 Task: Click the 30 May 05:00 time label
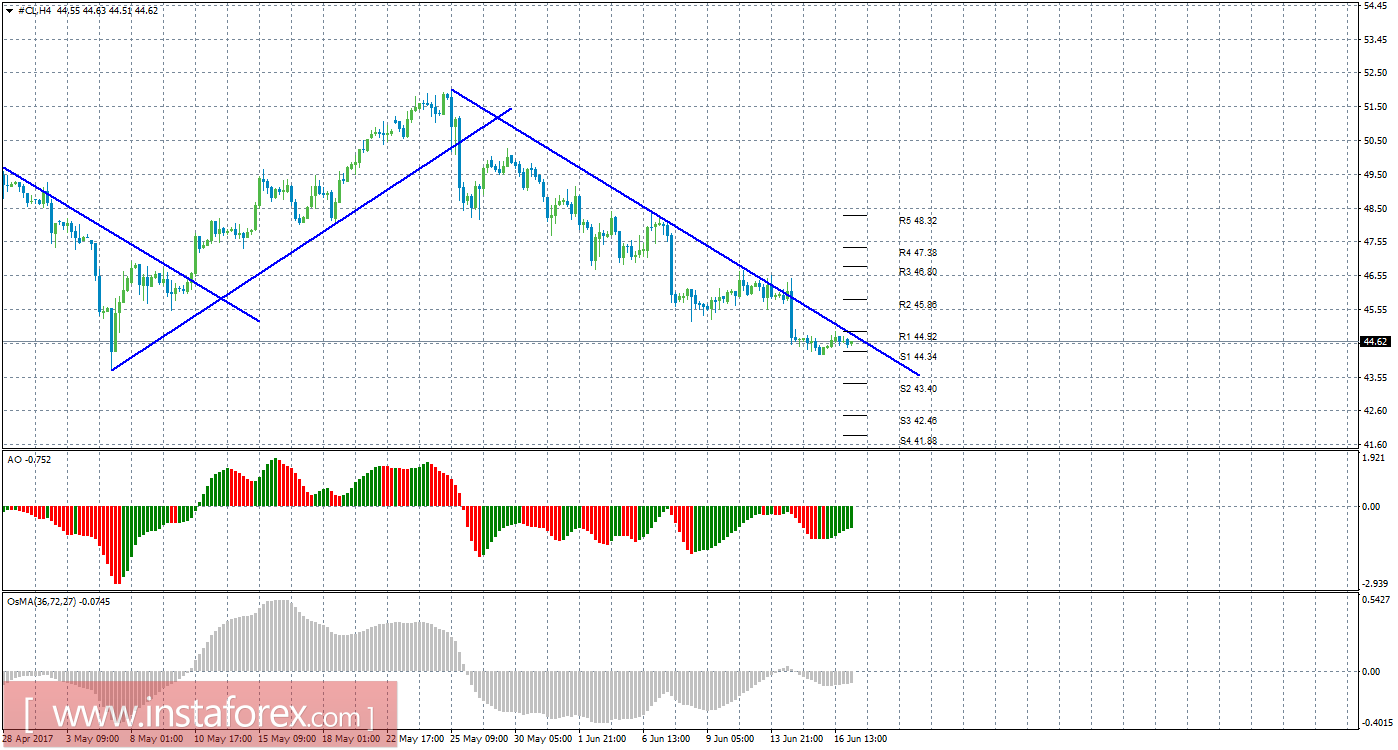tap(541, 740)
